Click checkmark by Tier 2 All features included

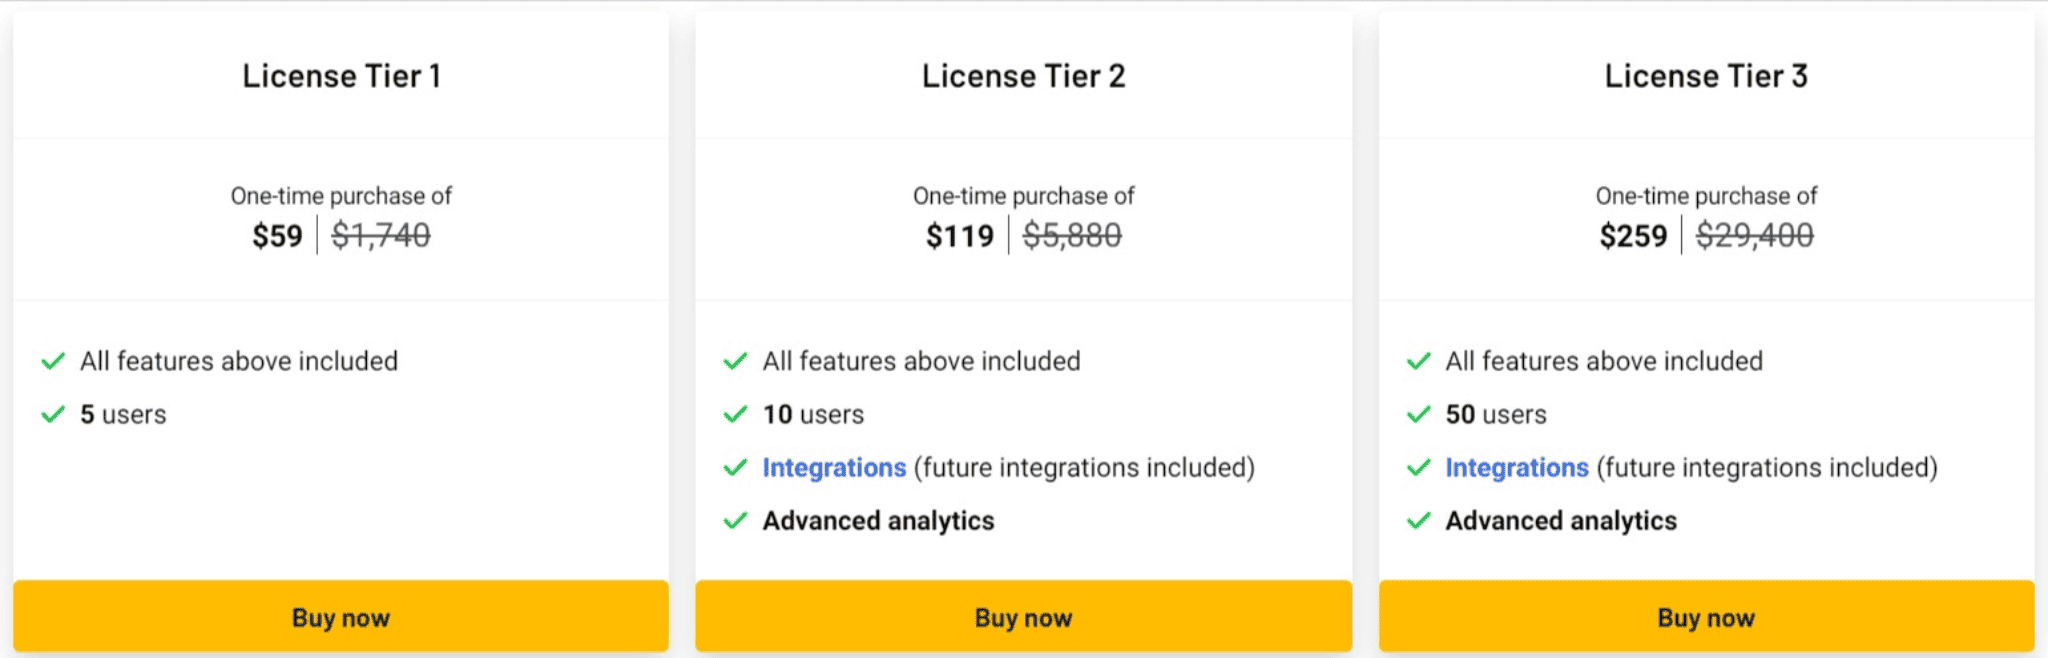coord(736,361)
